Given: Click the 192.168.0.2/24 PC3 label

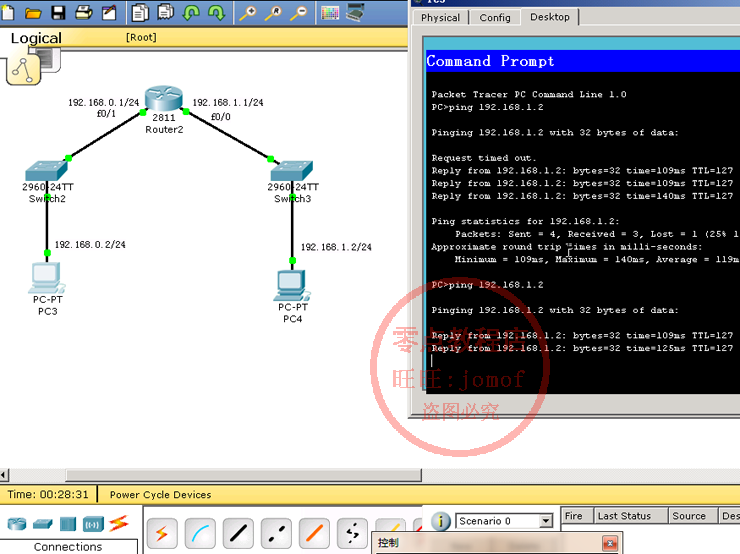Looking at the screenshot, I should coord(90,244).
